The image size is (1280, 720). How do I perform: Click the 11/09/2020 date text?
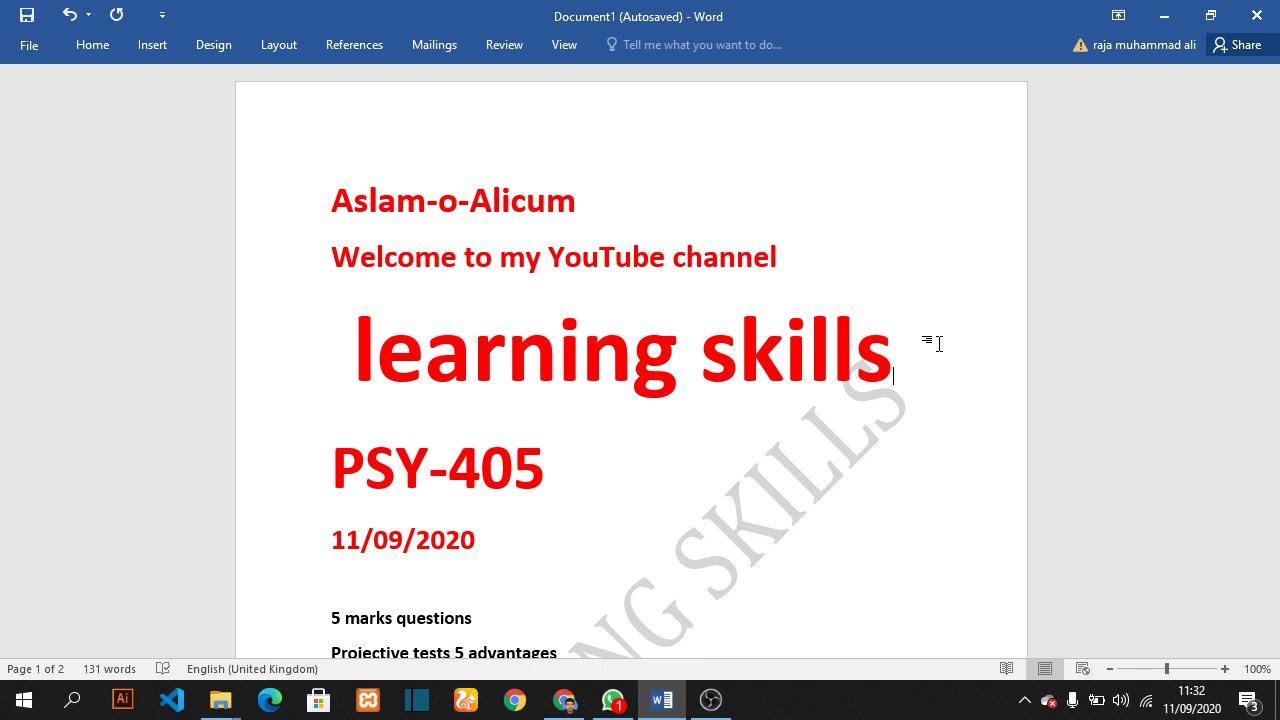pos(403,540)
